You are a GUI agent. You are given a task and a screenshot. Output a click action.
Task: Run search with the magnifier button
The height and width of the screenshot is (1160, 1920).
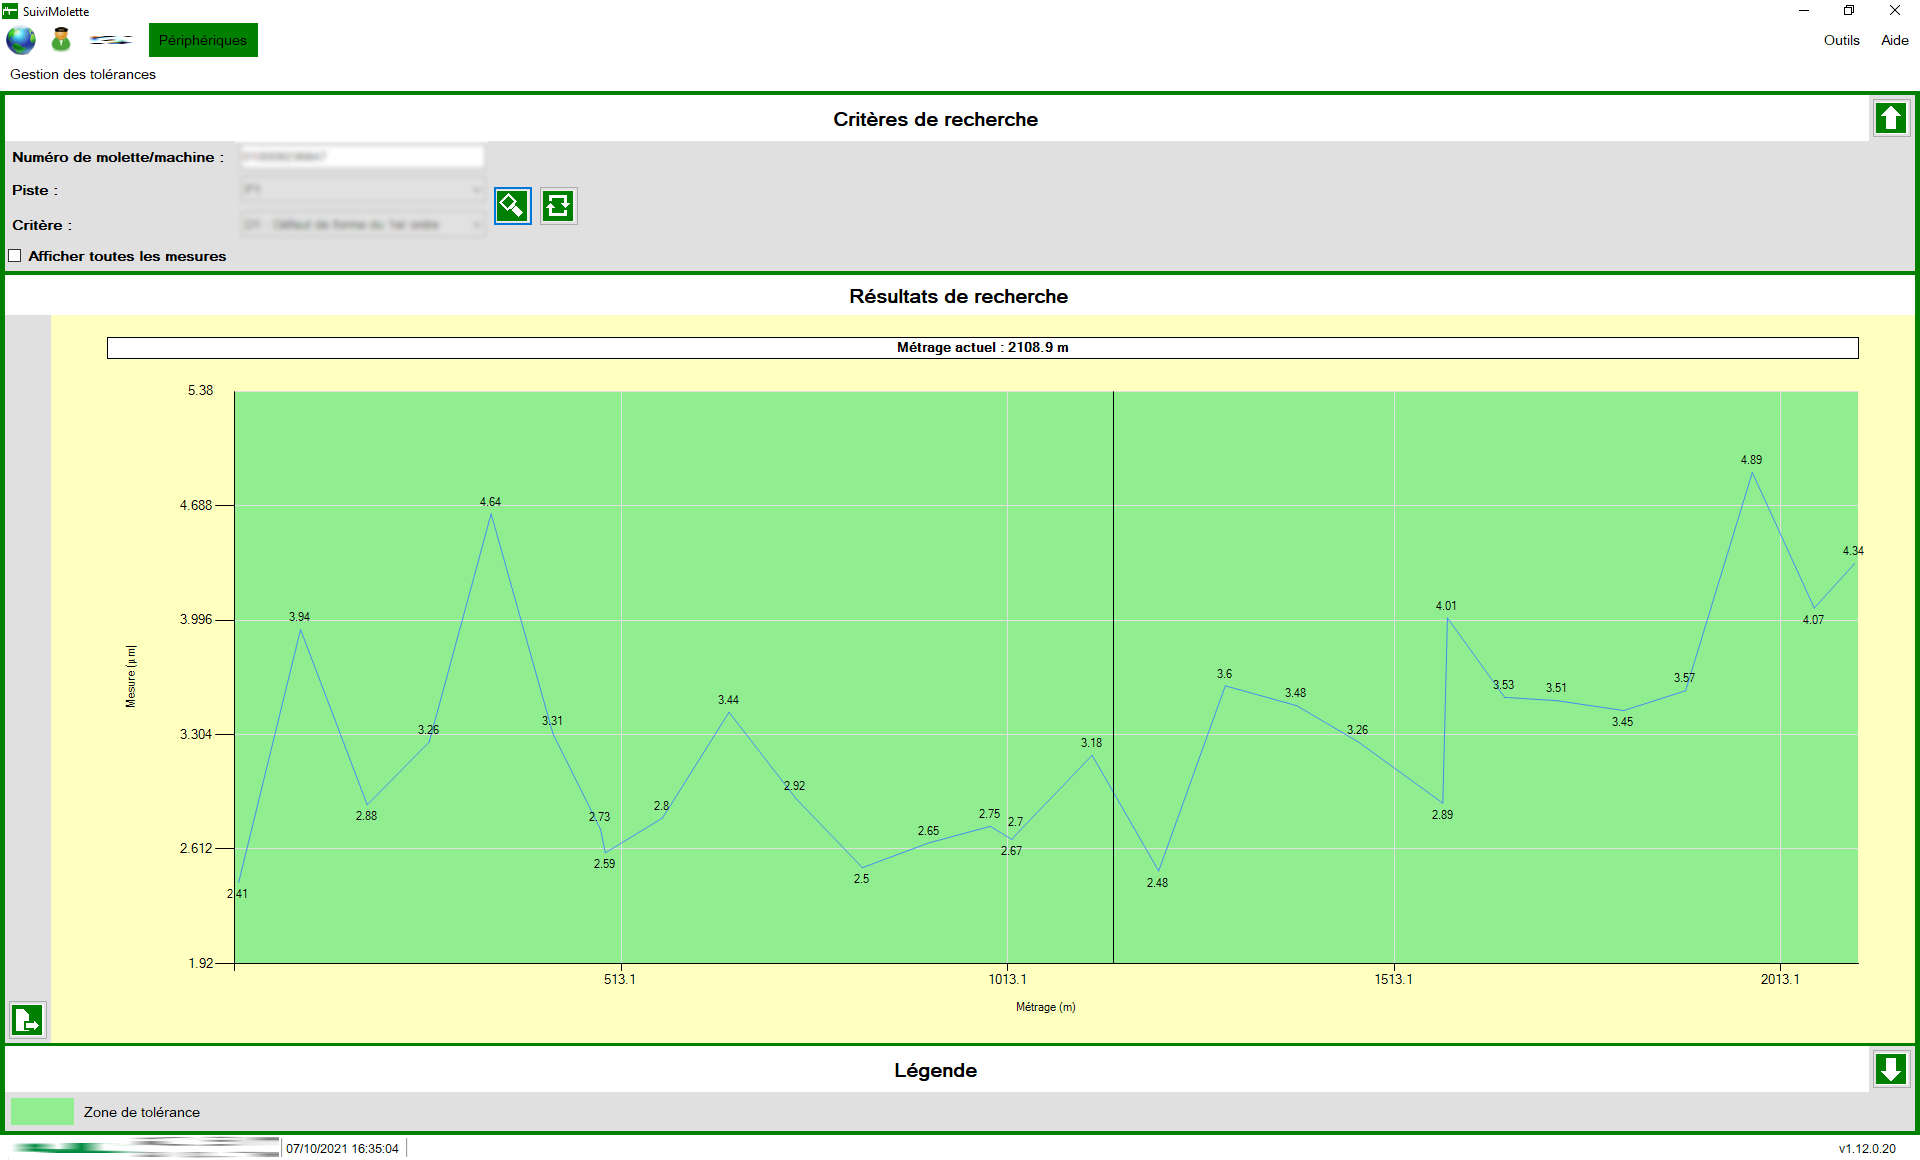pyautogui.click(x=512, y=206)
